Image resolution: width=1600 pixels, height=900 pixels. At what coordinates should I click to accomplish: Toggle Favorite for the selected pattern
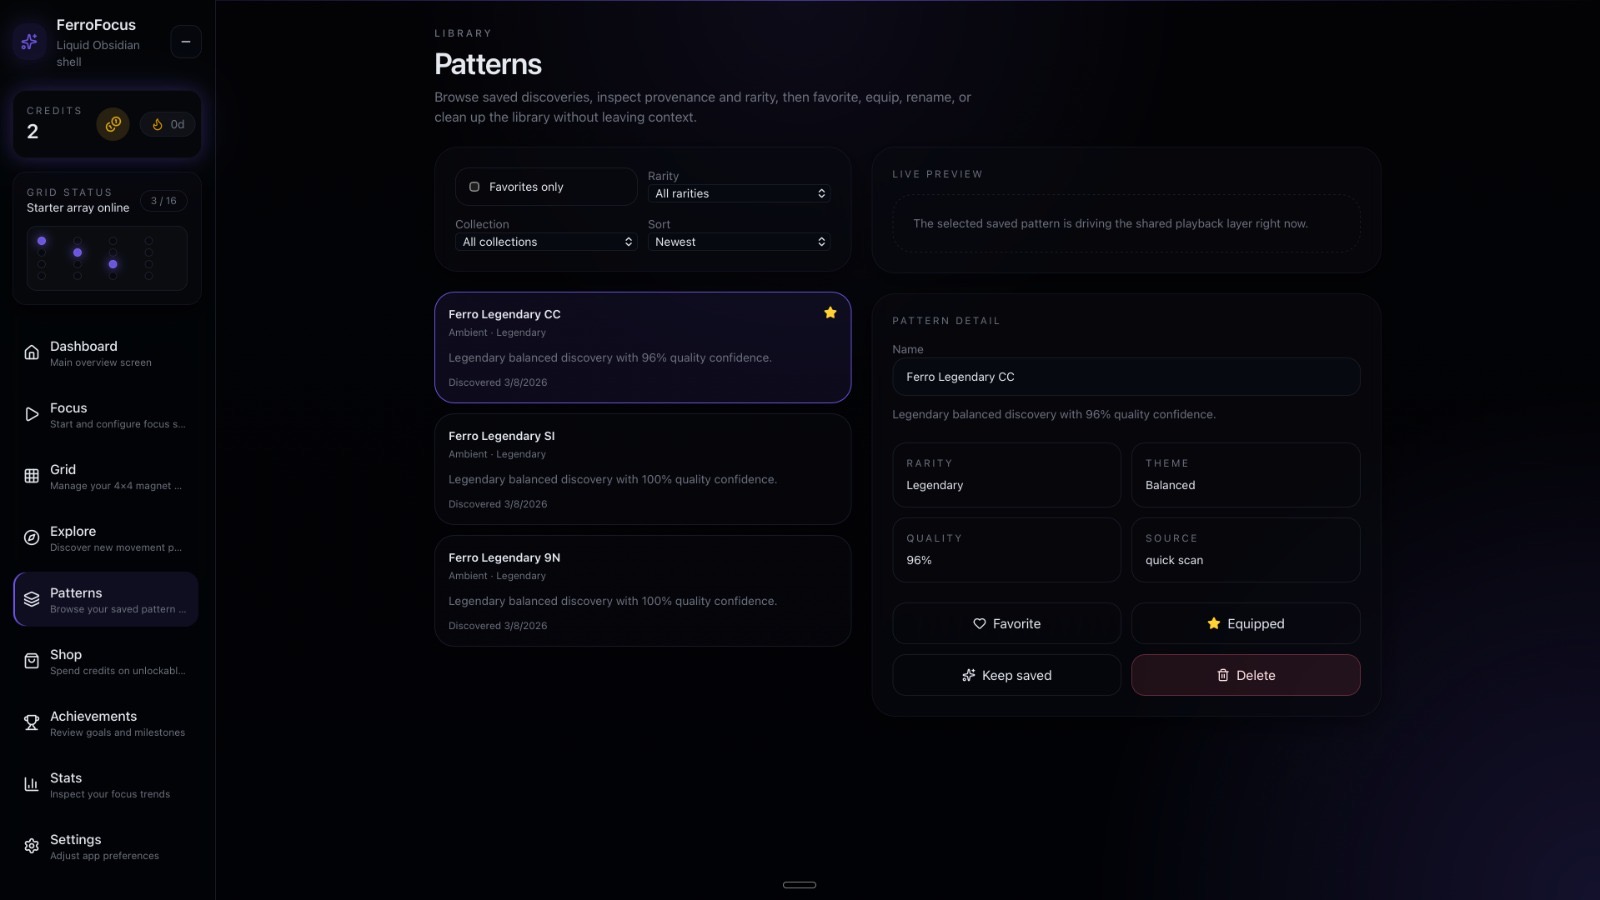click(x=1006, y=624)
